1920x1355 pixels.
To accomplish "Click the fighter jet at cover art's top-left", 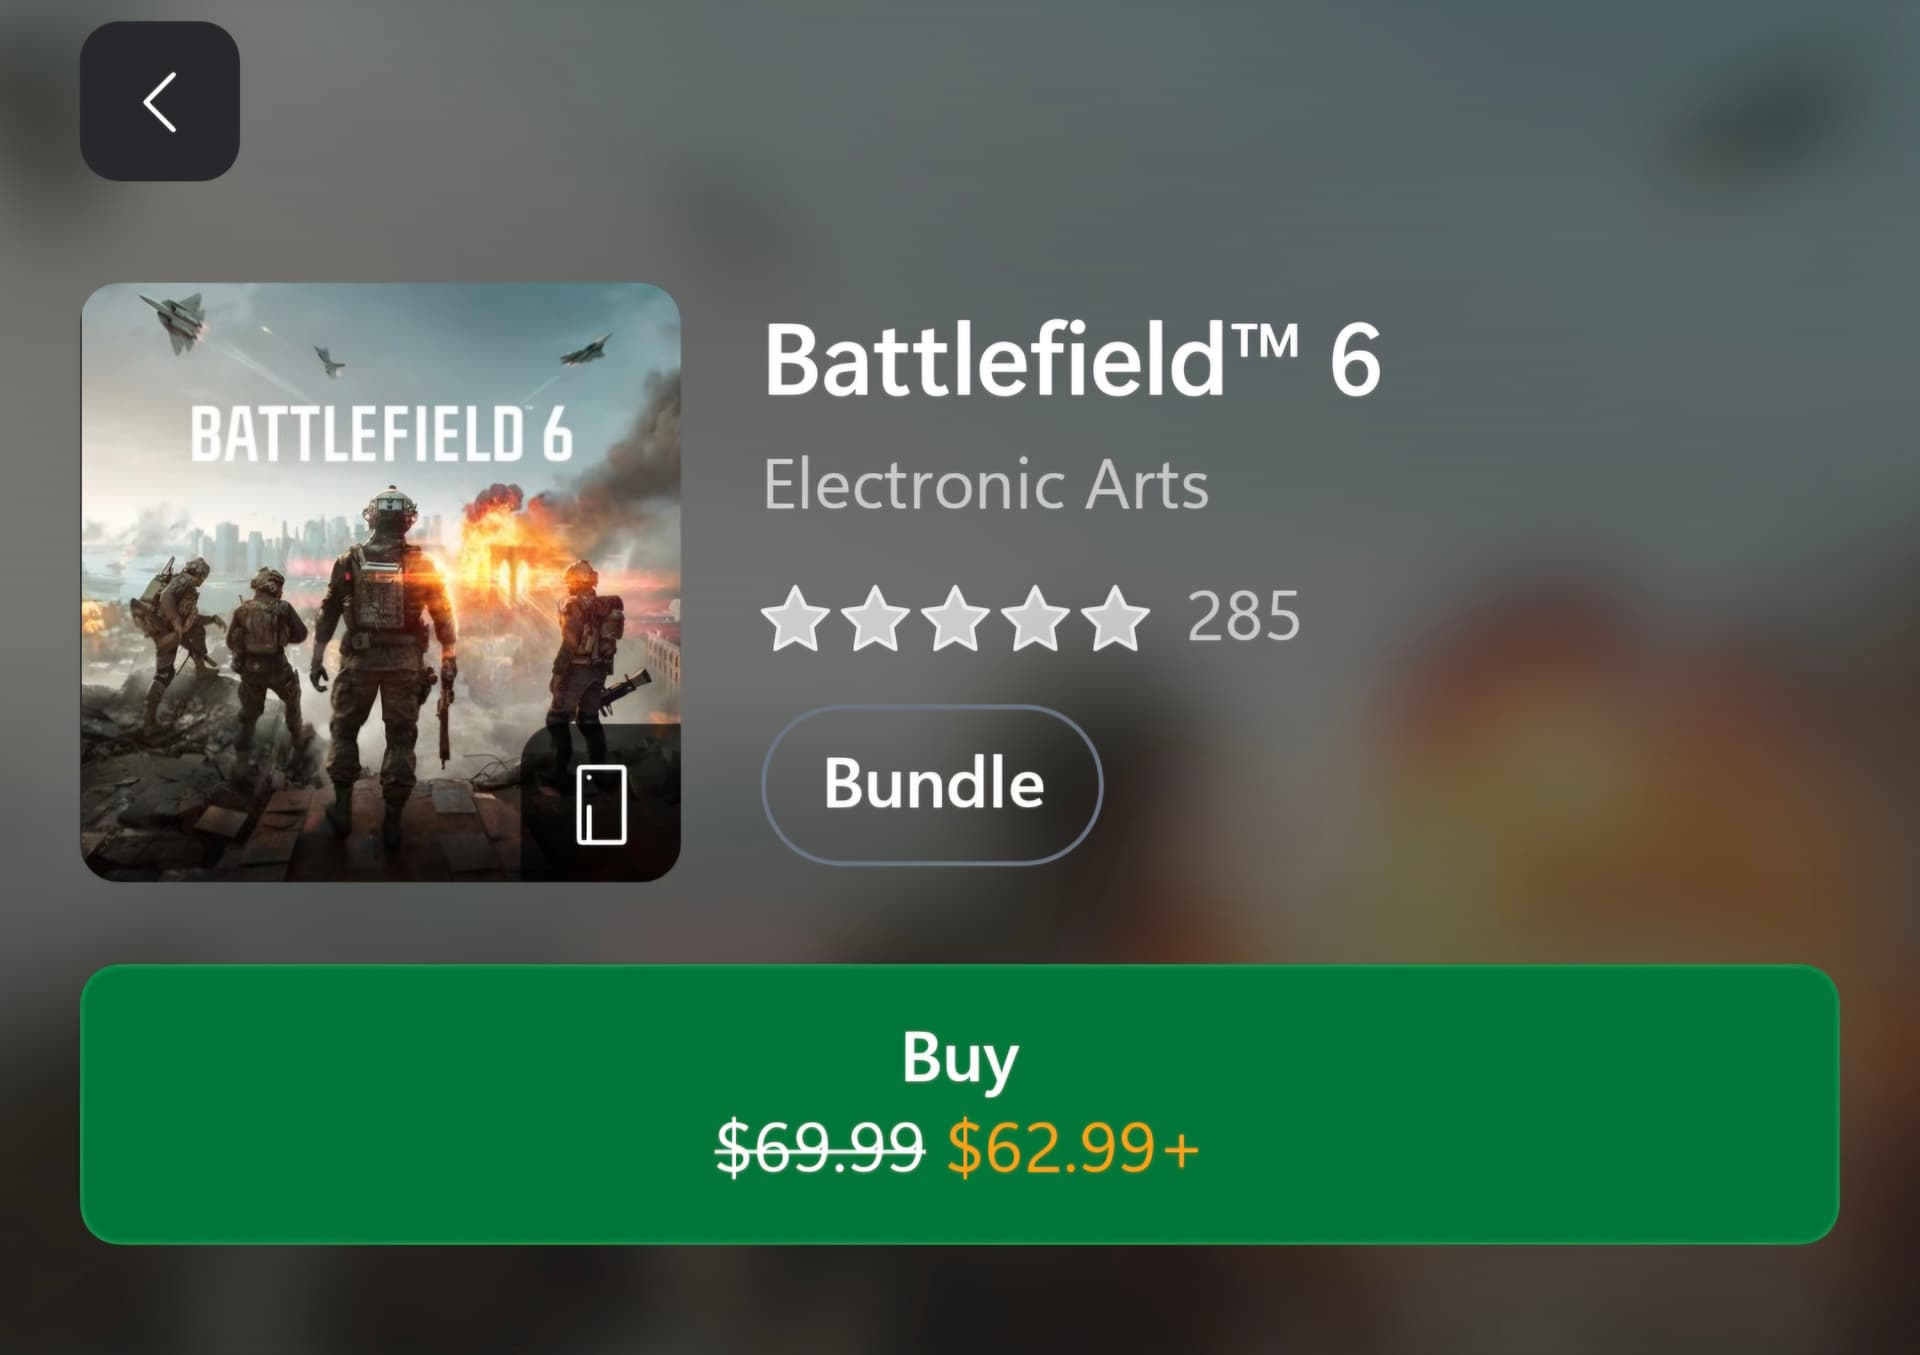I will point(177,319).
